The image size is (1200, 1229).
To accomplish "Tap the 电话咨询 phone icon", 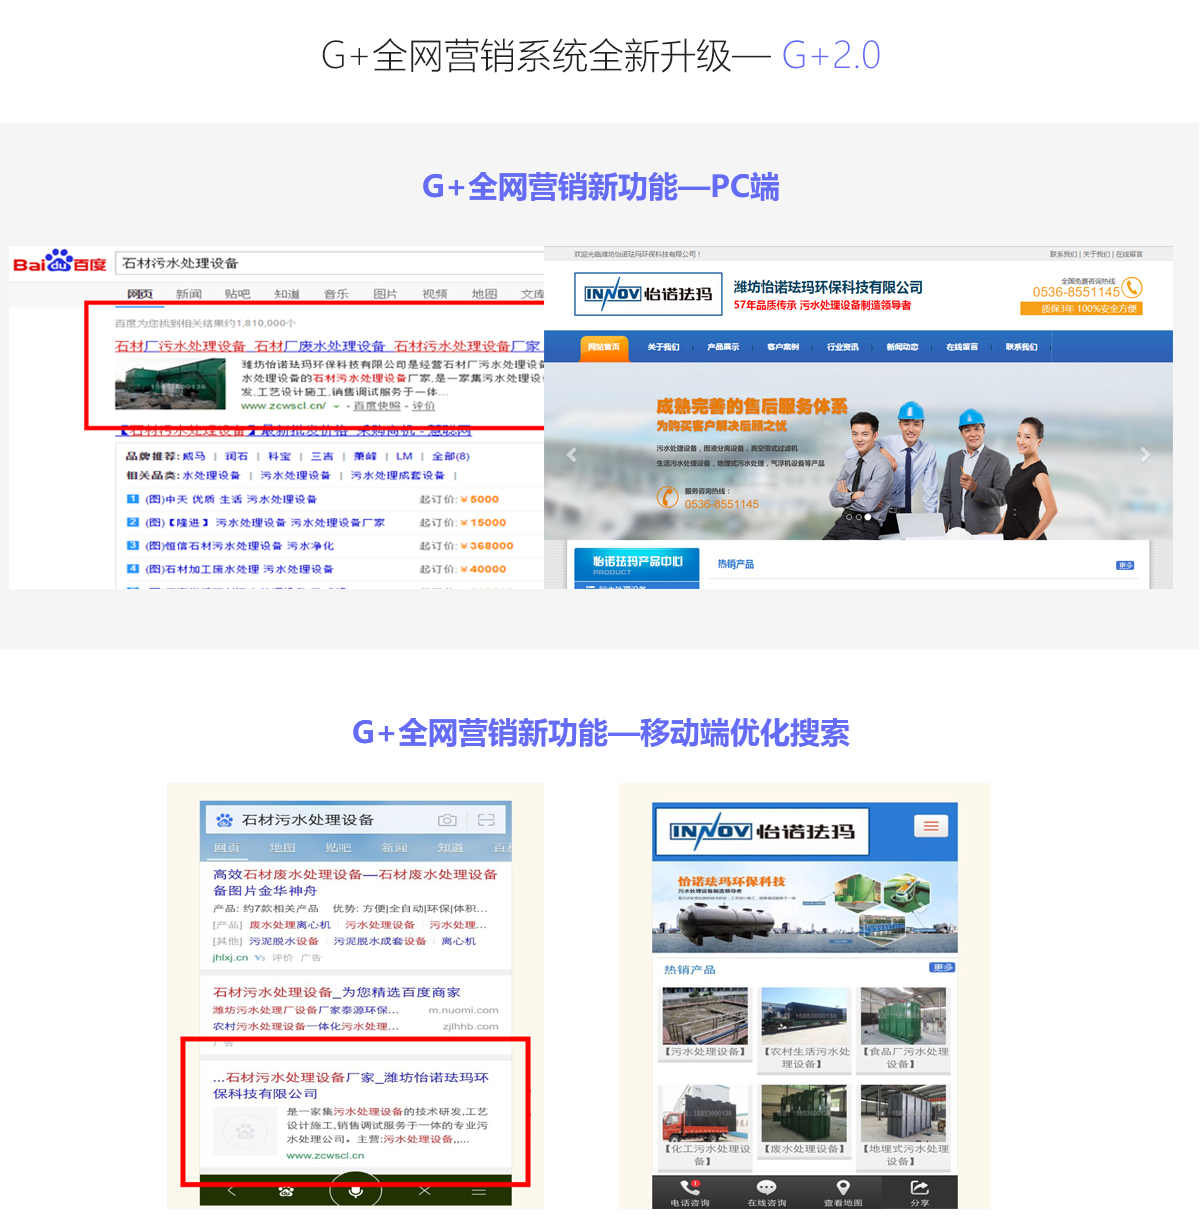I will pos(690,1187).
